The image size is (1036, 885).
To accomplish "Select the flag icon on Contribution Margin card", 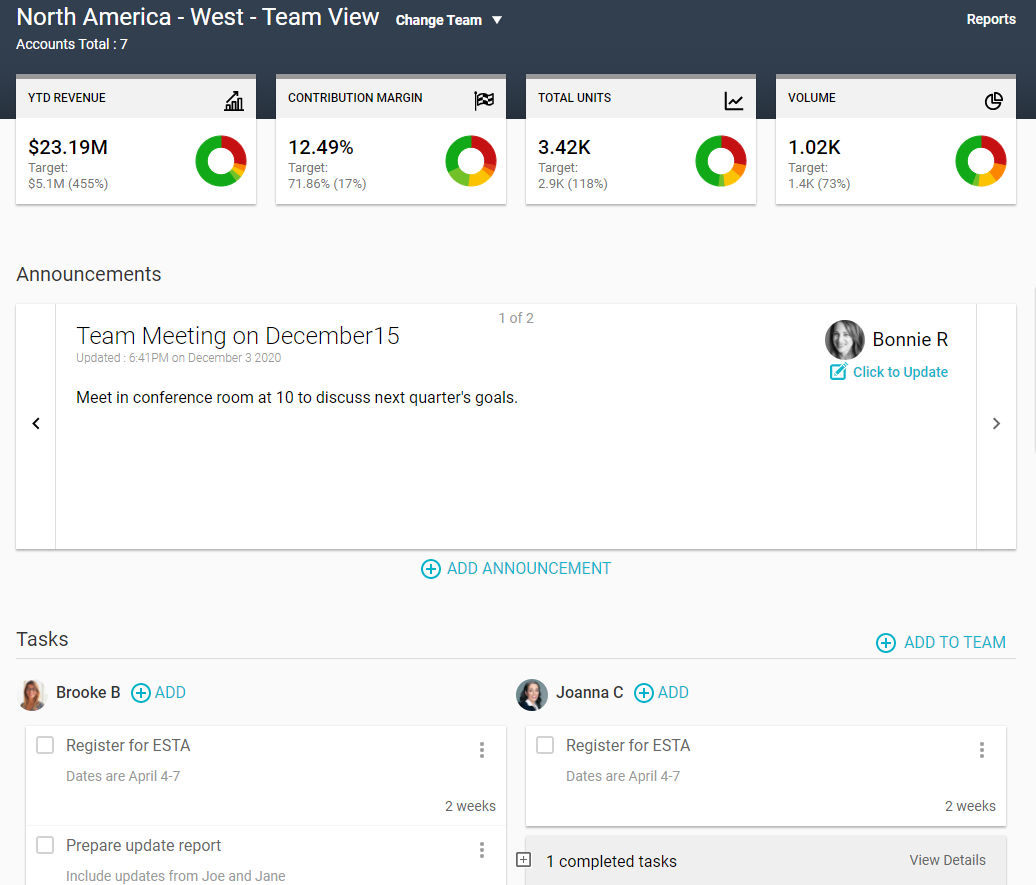I will coord(485,100).
